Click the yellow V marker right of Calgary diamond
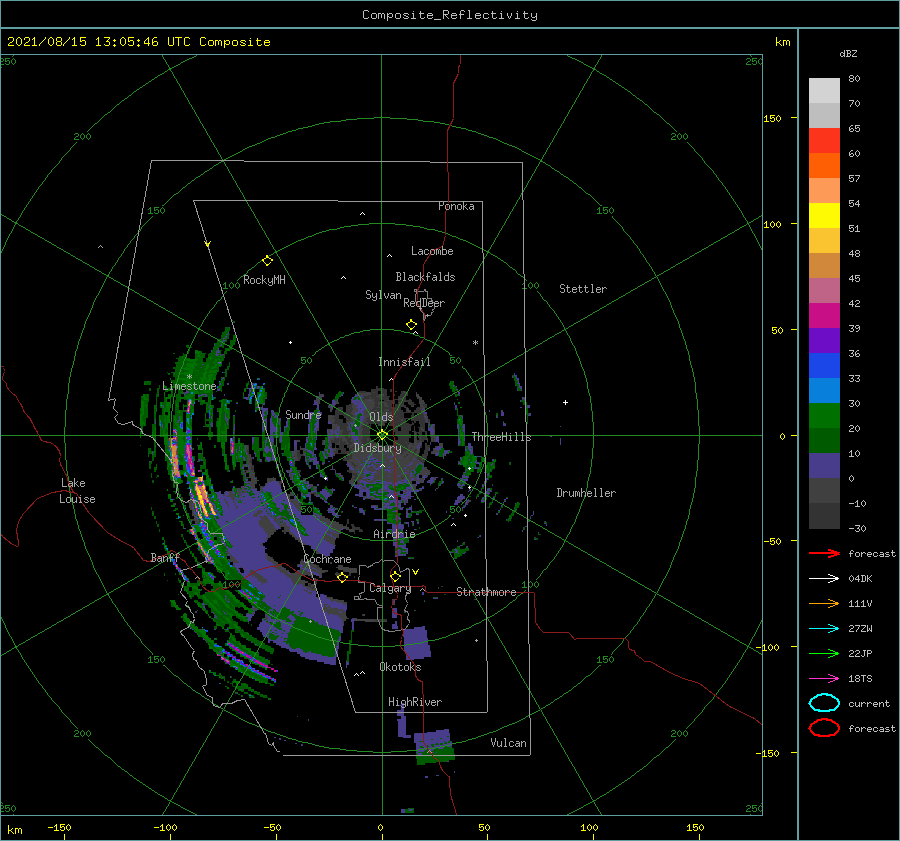Image resolution: width=900 pixels, height=841 pixels. [416, 572]
